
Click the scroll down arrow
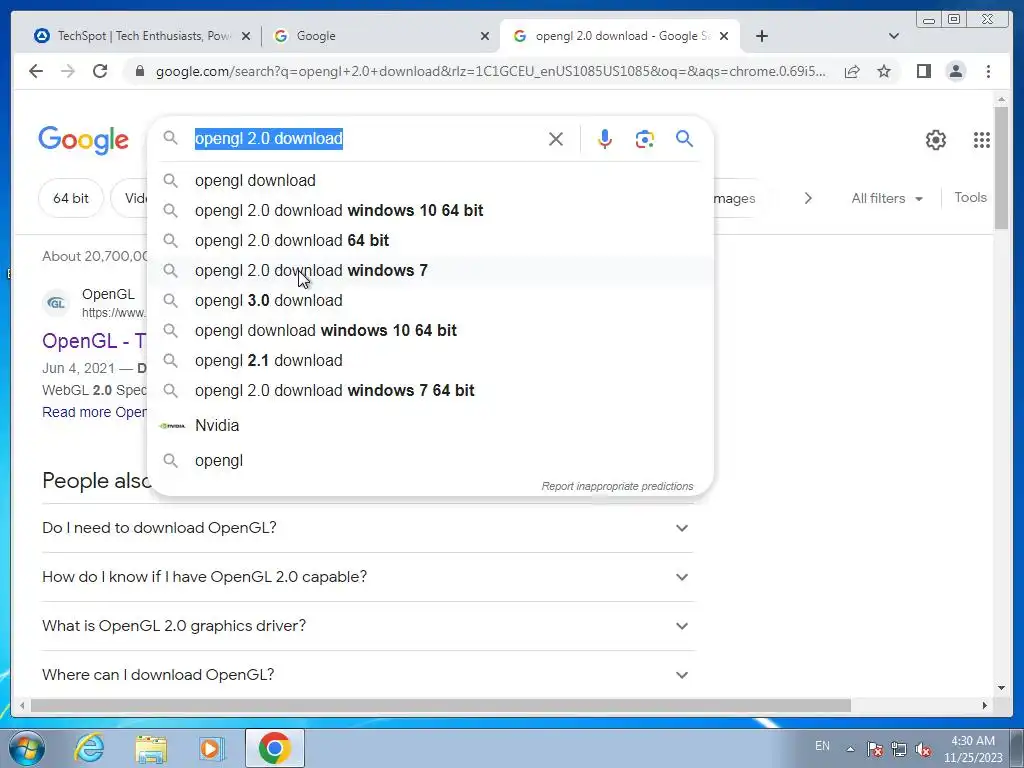pyautogui.click(x=1001, y=688)
